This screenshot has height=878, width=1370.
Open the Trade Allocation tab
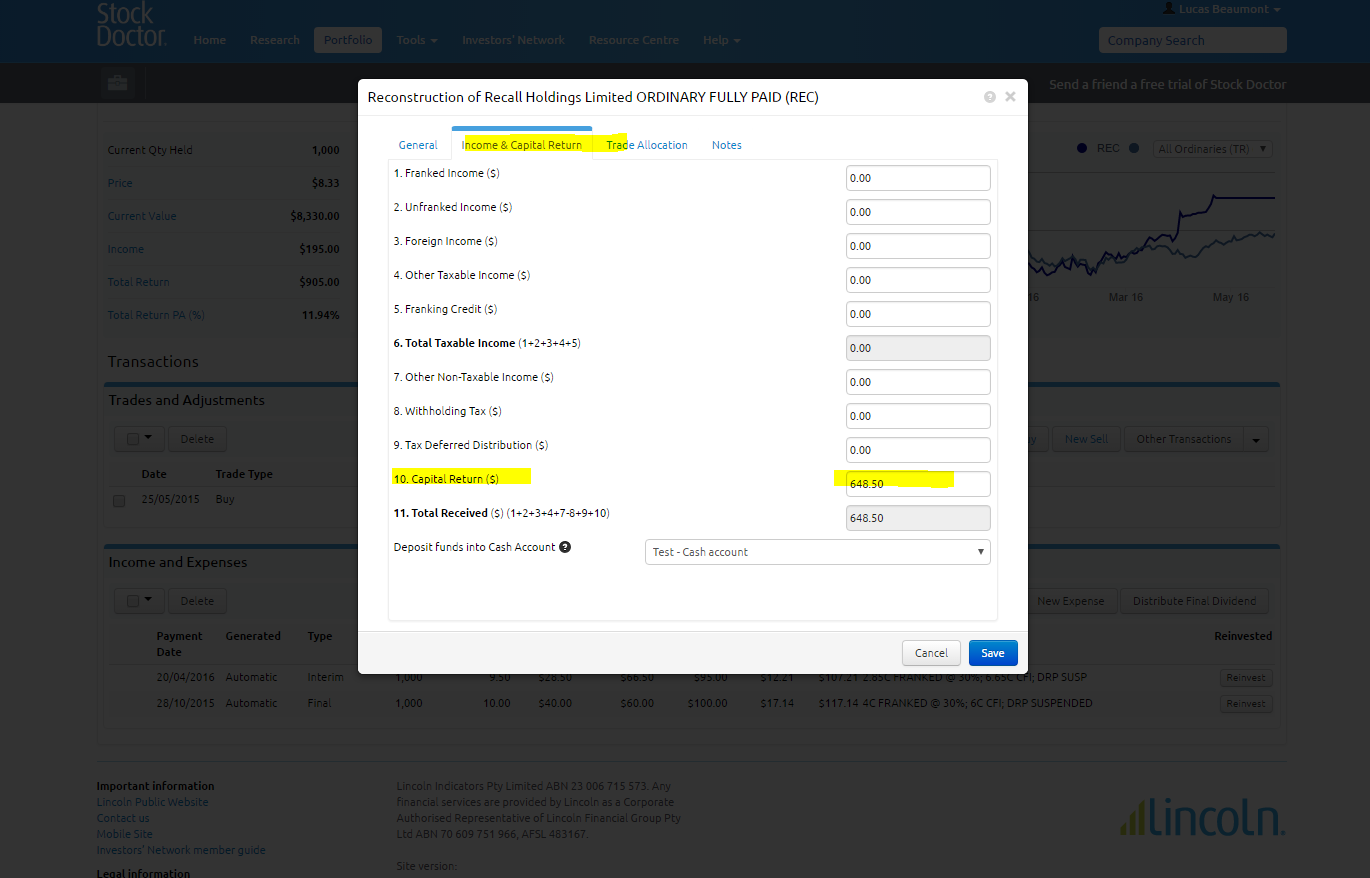click(647, 145)
